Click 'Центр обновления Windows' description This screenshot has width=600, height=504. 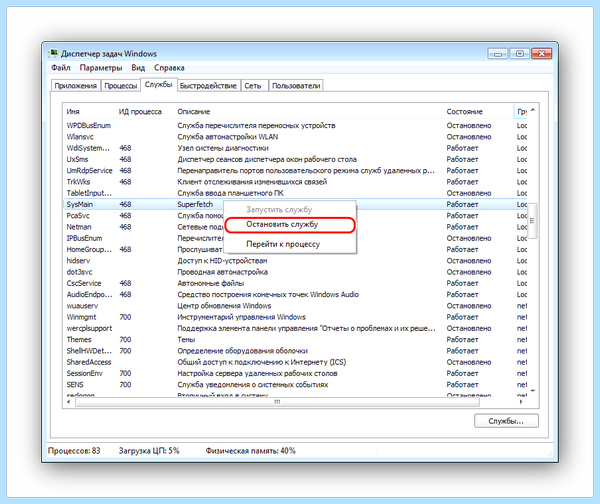224,306
